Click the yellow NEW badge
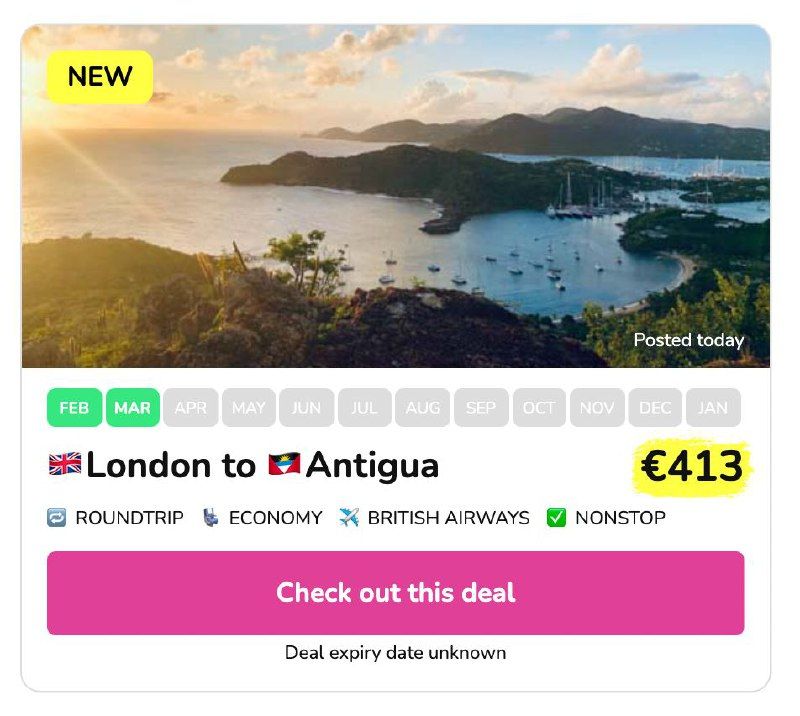 pyautogui.click(x=100, y=77)
